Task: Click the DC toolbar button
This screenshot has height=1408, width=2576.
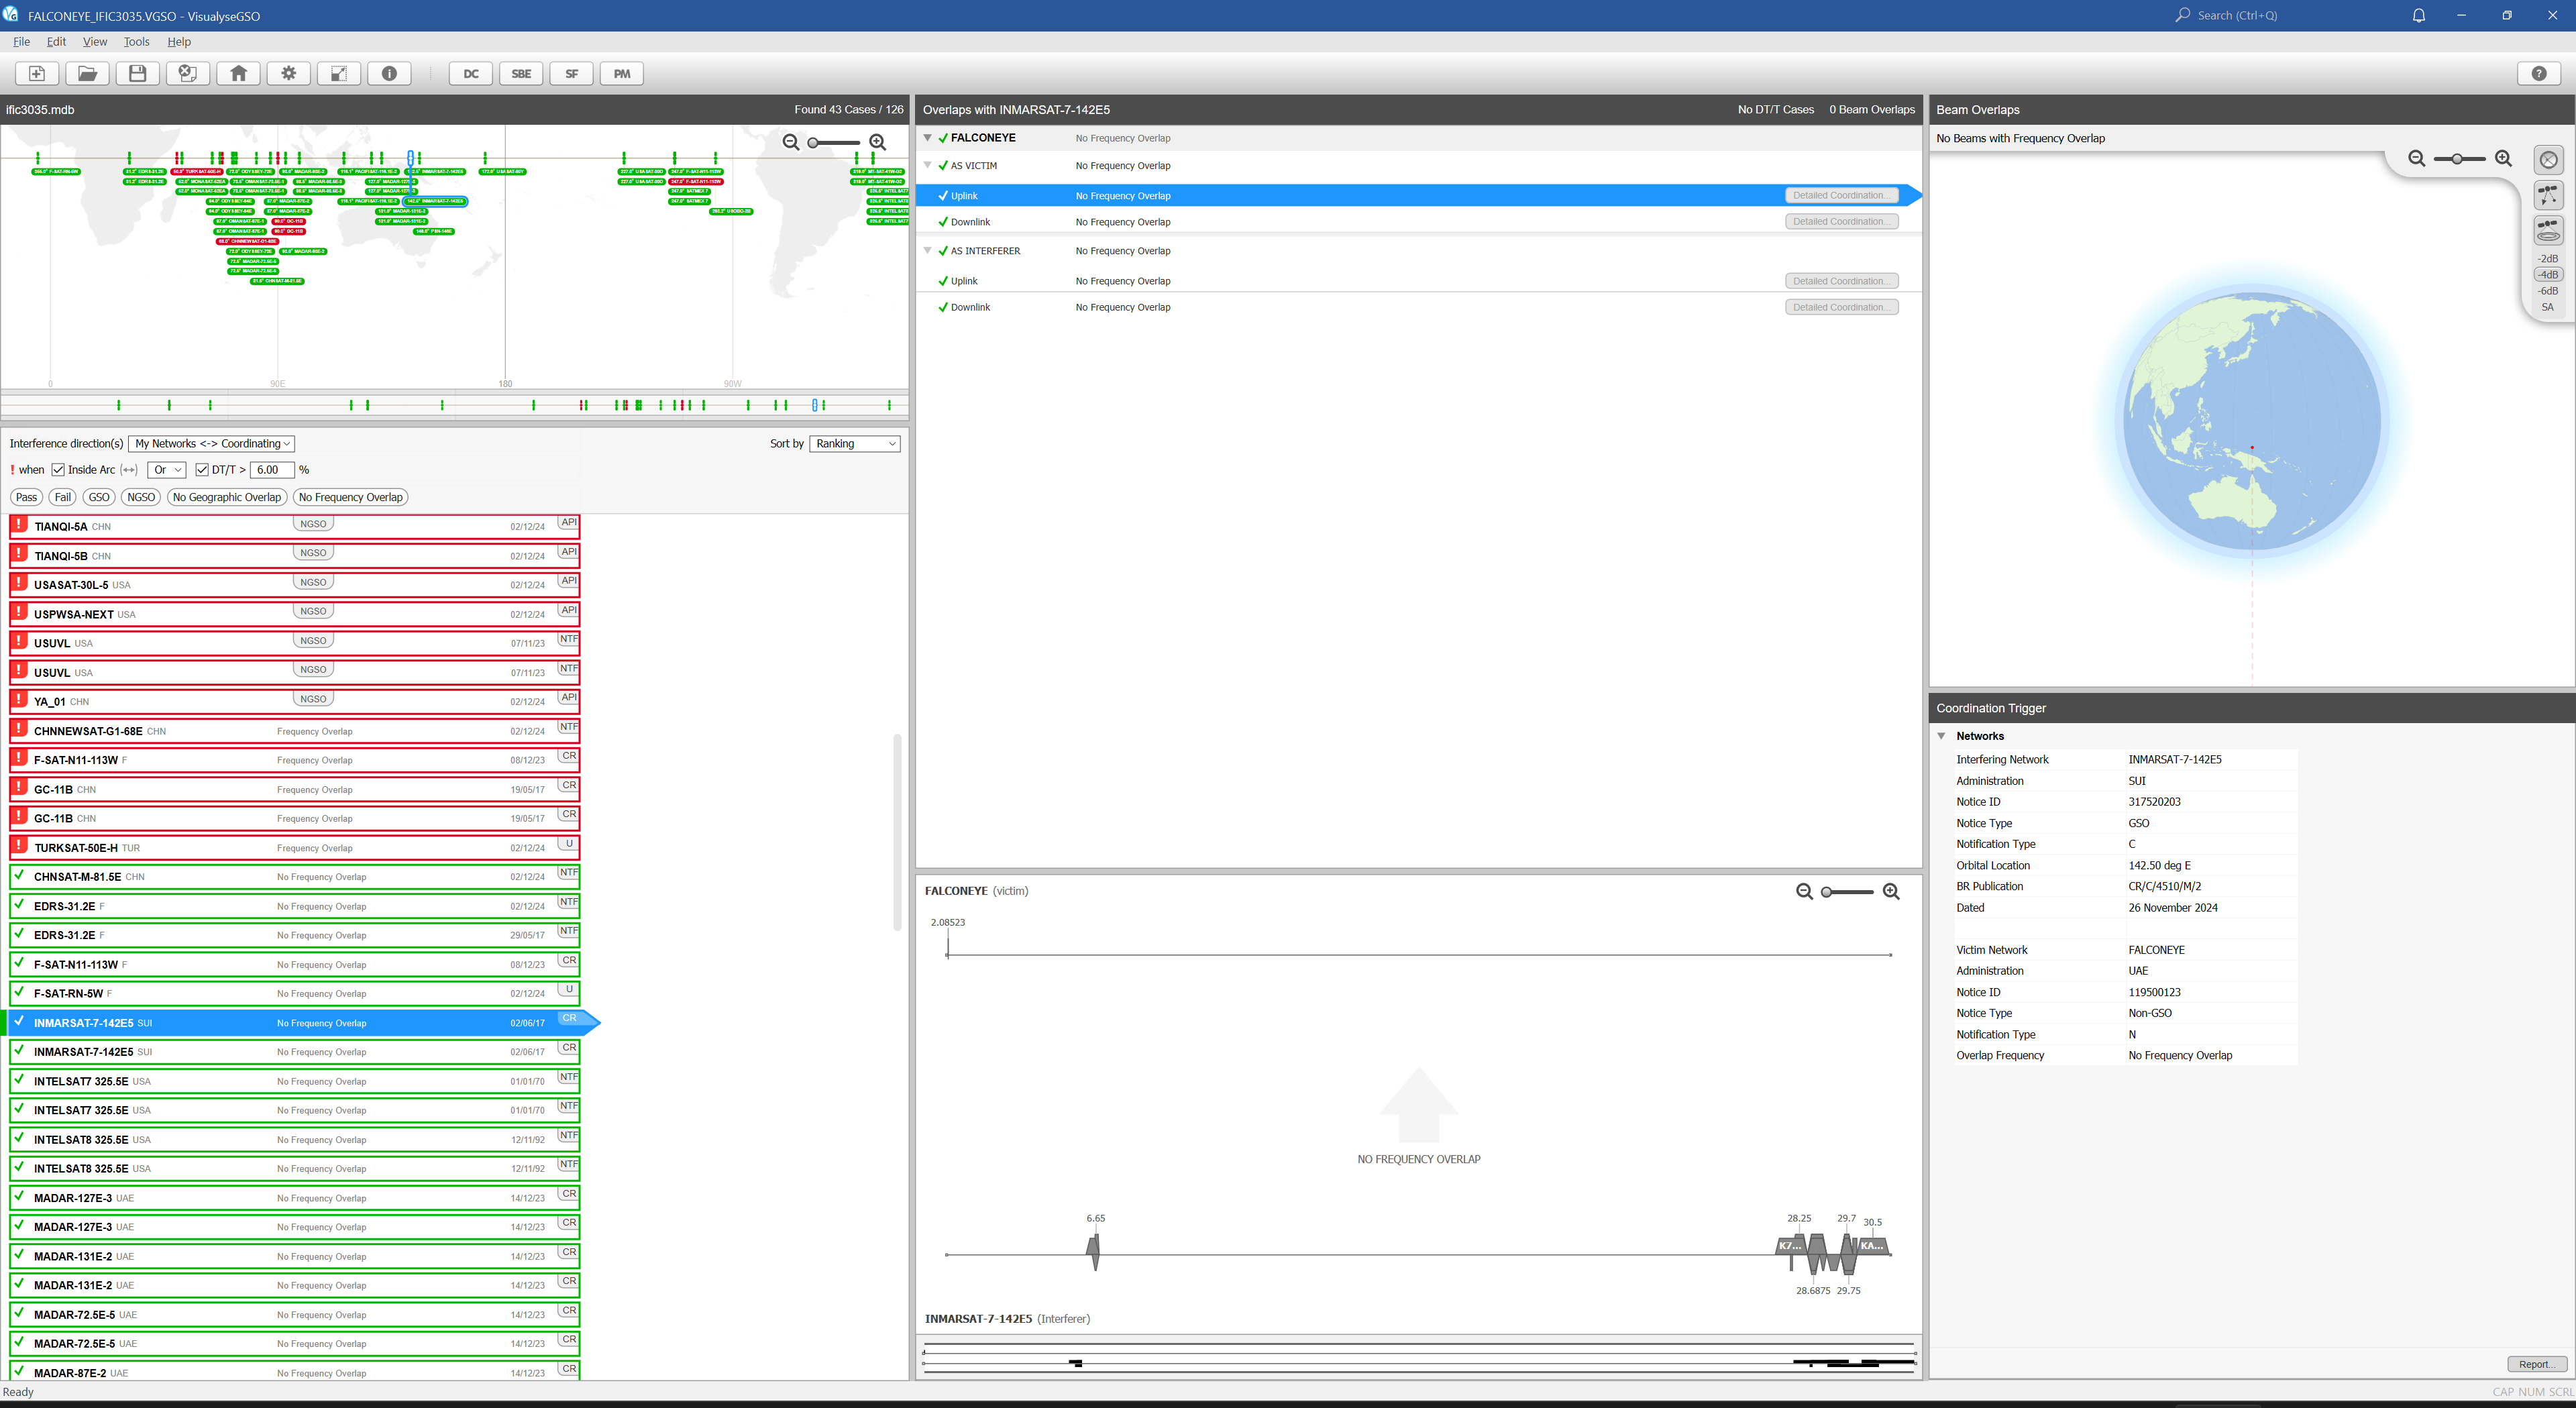Action: [471, 73]
